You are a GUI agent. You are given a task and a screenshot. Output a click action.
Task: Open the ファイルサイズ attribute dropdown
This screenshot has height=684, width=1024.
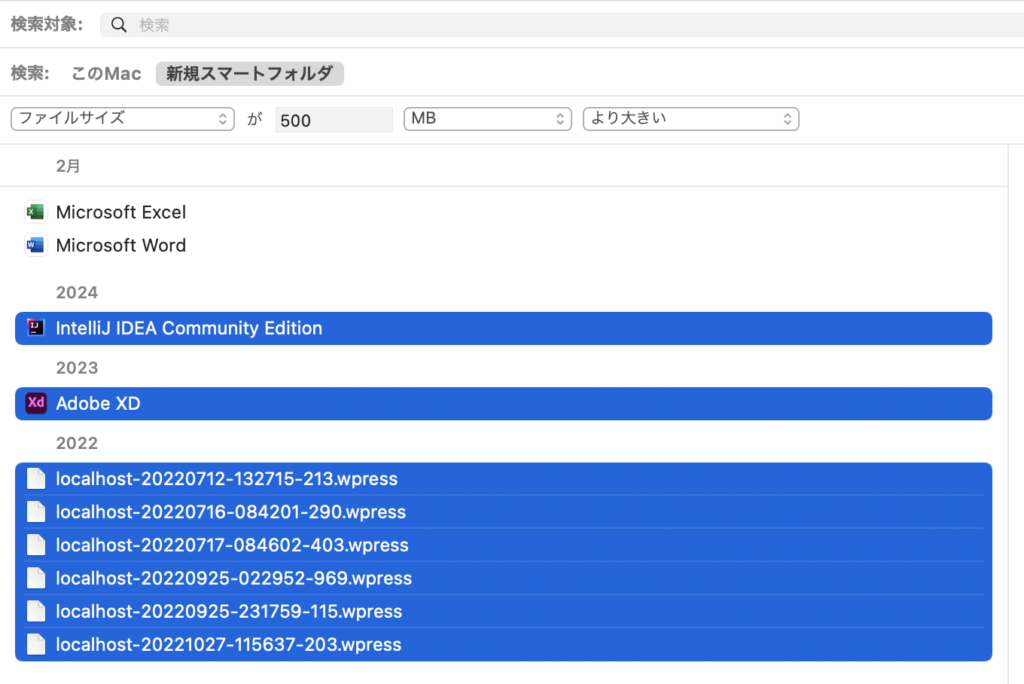(123, 119)
